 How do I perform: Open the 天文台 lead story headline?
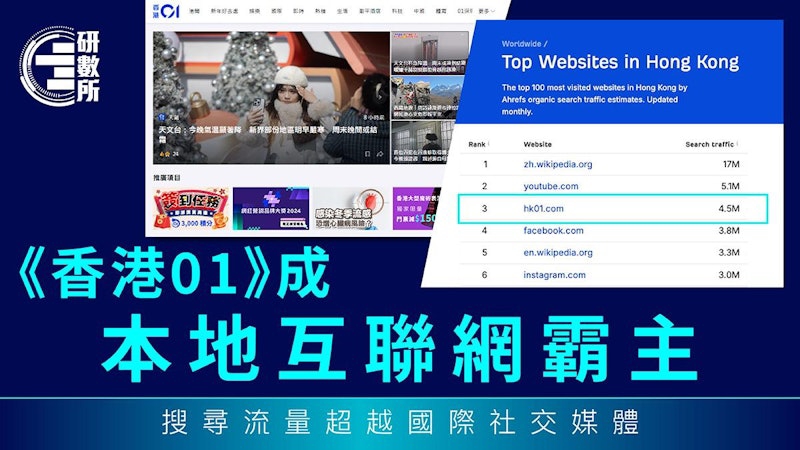pos(268,134)
